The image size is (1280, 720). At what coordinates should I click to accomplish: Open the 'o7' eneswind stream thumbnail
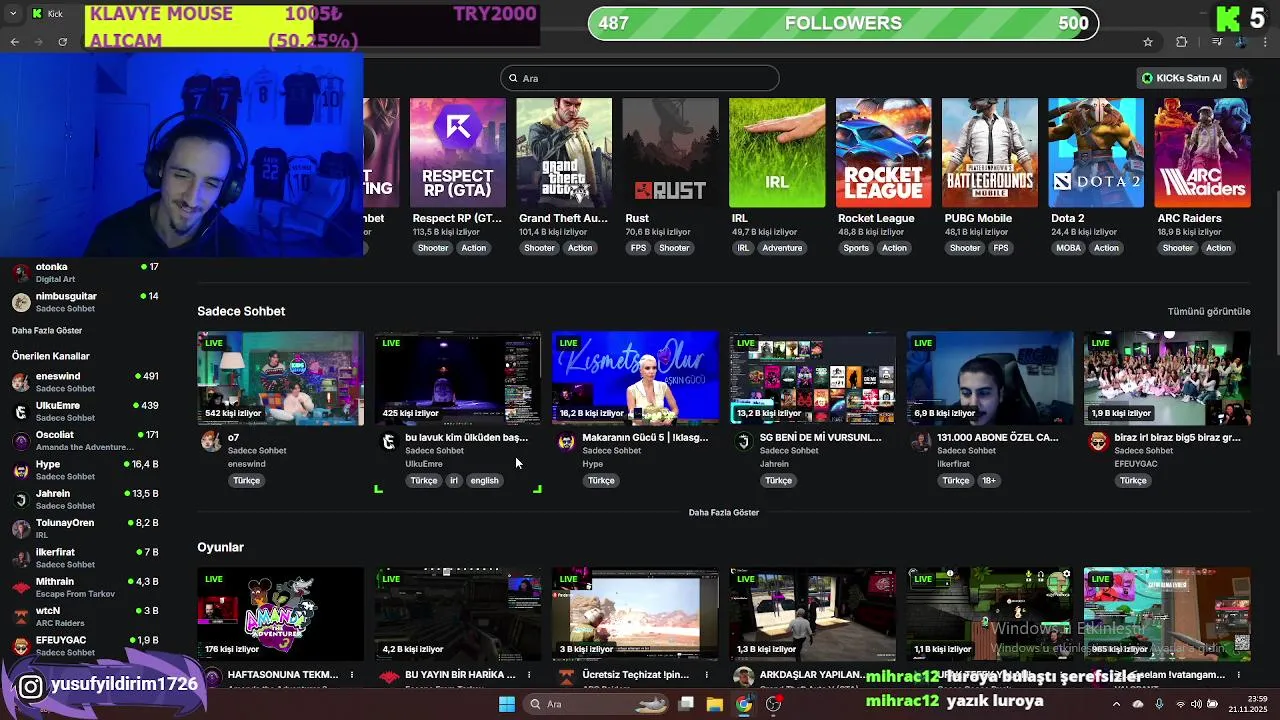[280, 378]
